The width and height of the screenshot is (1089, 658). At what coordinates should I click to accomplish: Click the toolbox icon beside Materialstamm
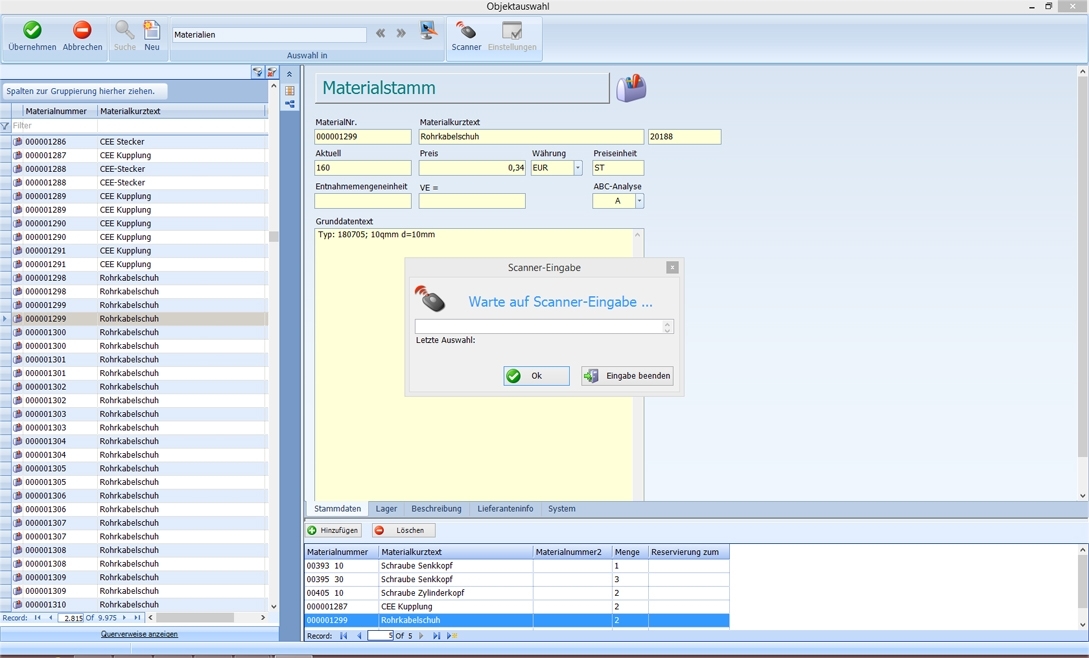(631, 88)
